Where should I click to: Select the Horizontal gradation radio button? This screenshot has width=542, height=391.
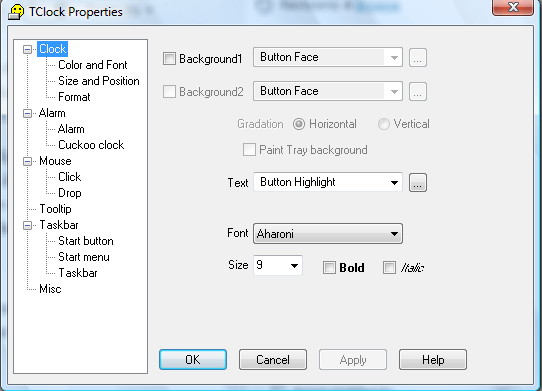[x=299, y=124]
